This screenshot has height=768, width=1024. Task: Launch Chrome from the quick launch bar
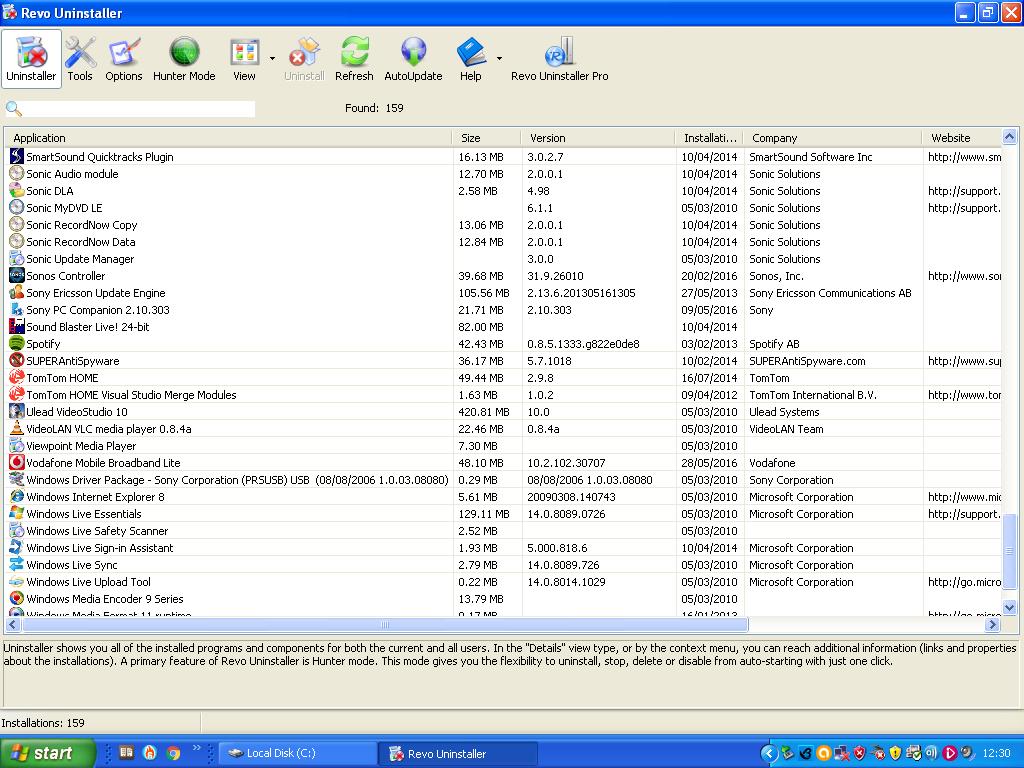(x=174, y=753)
